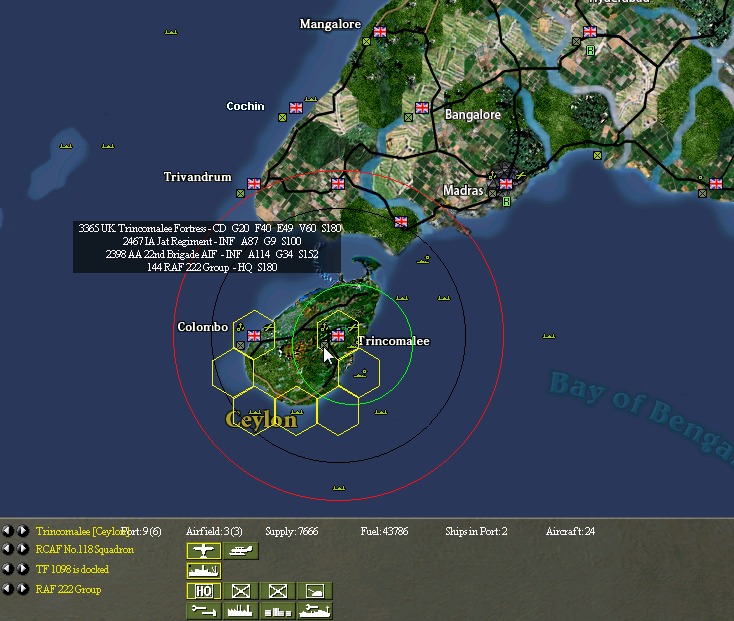
Task: Click the green R marker below Madras
Action: (x=506, y=202)
